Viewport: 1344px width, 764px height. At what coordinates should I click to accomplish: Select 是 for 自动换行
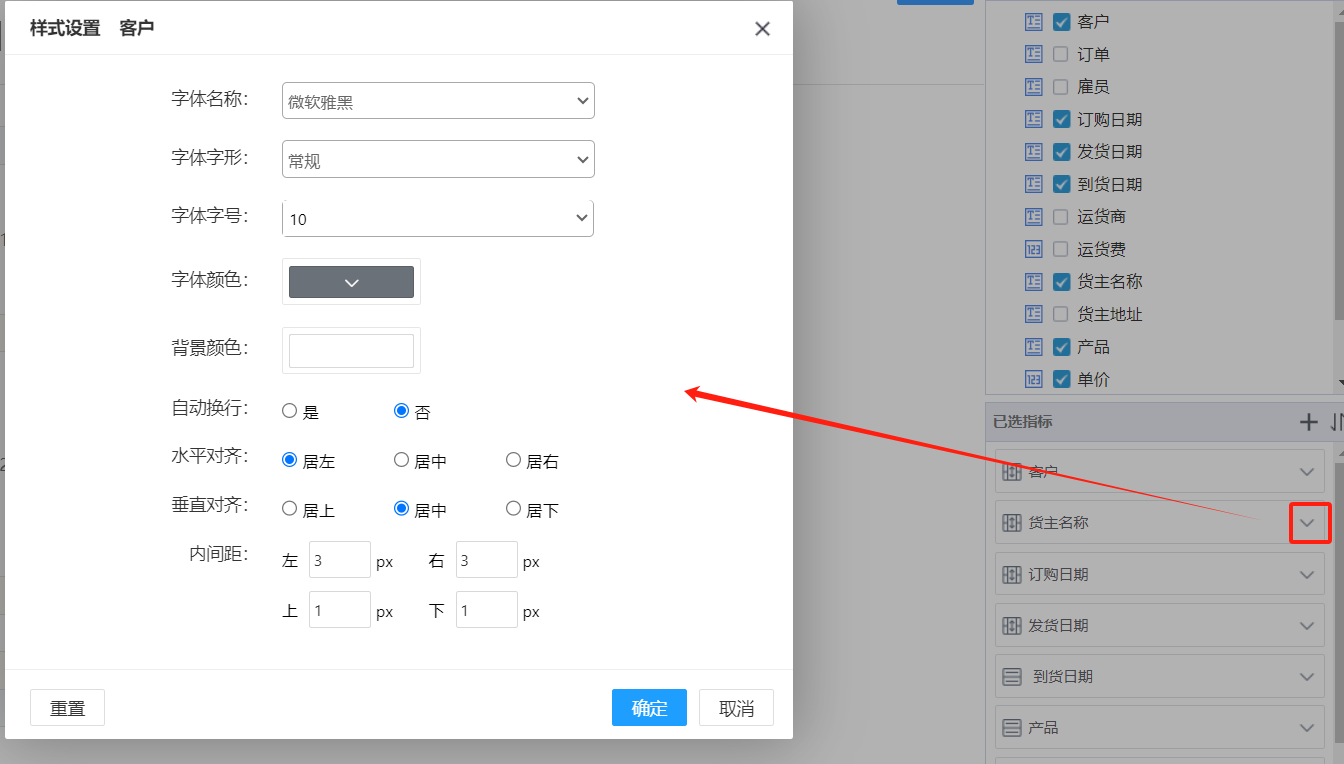(x=290, y=411)
